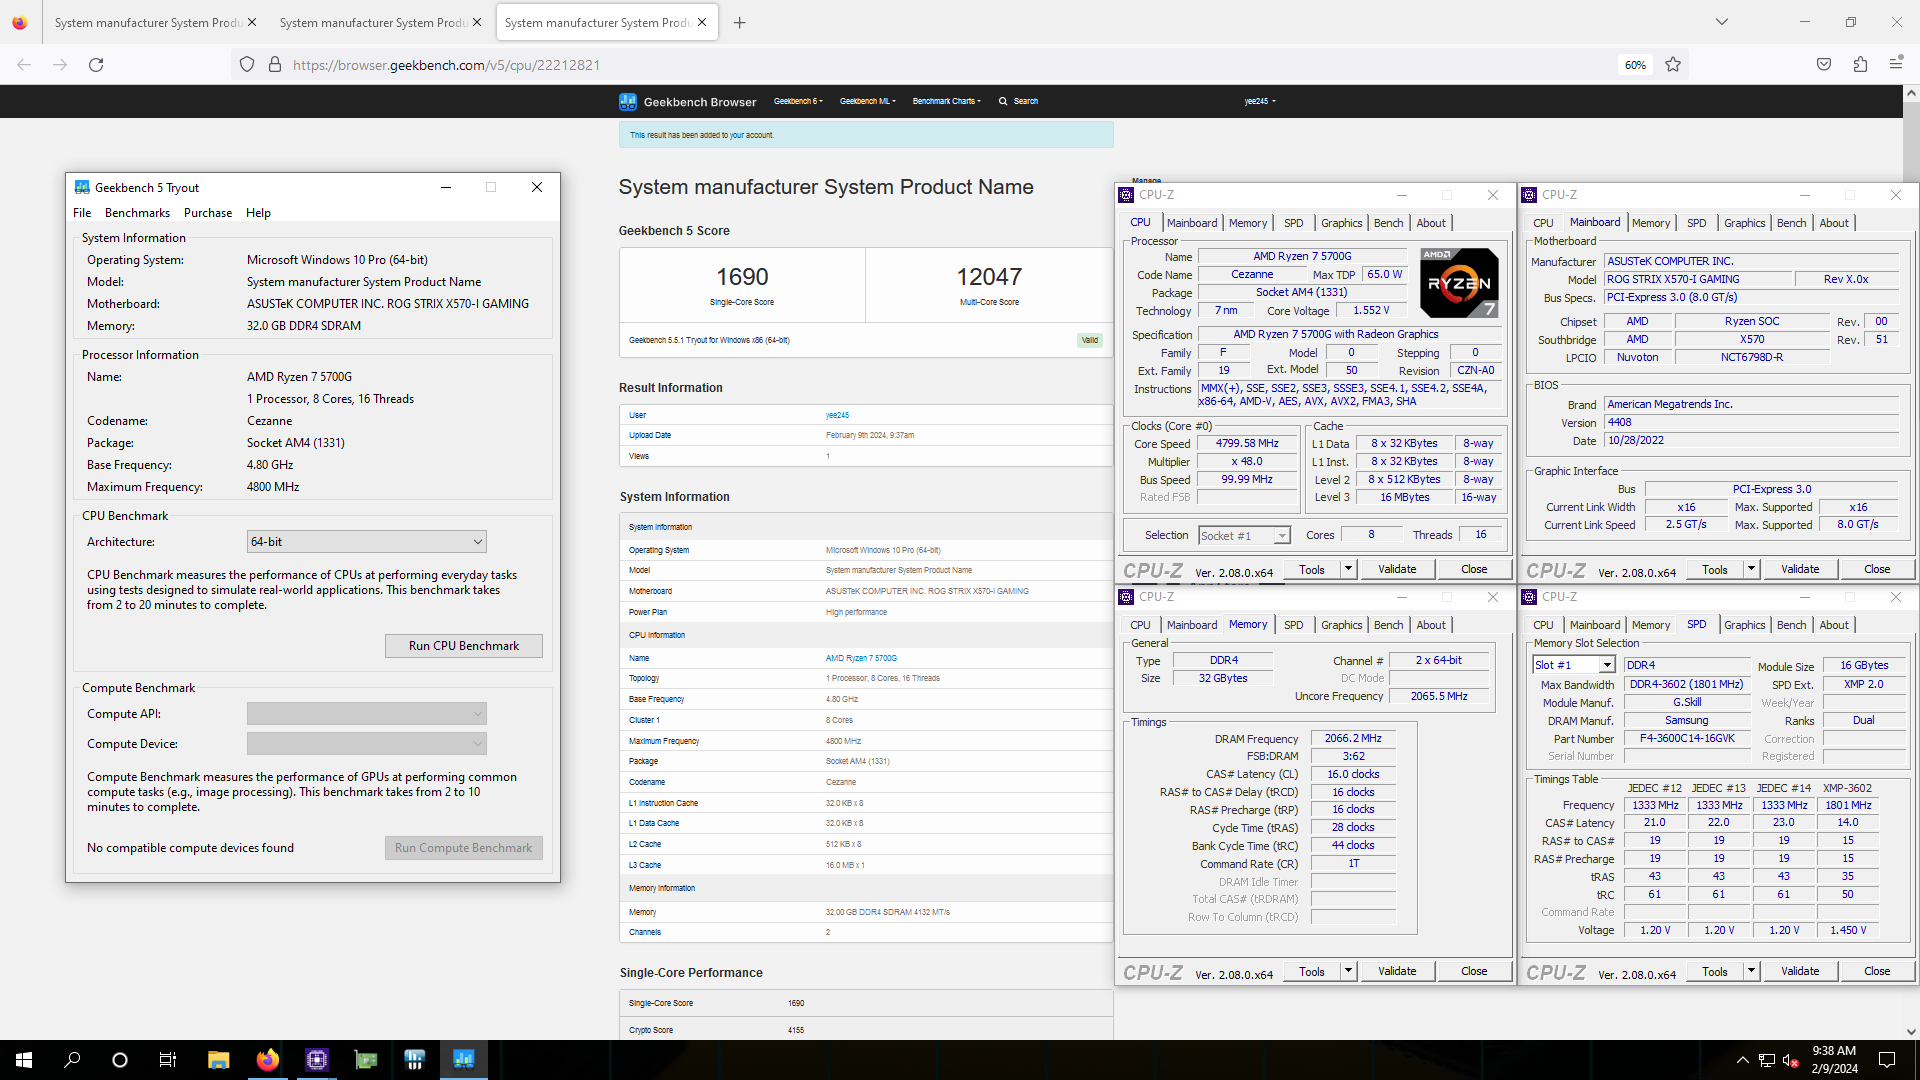Open a new Firefox tab with plus icon
The height and width of the screenshot is (1080, 1920).
(740, 22)
